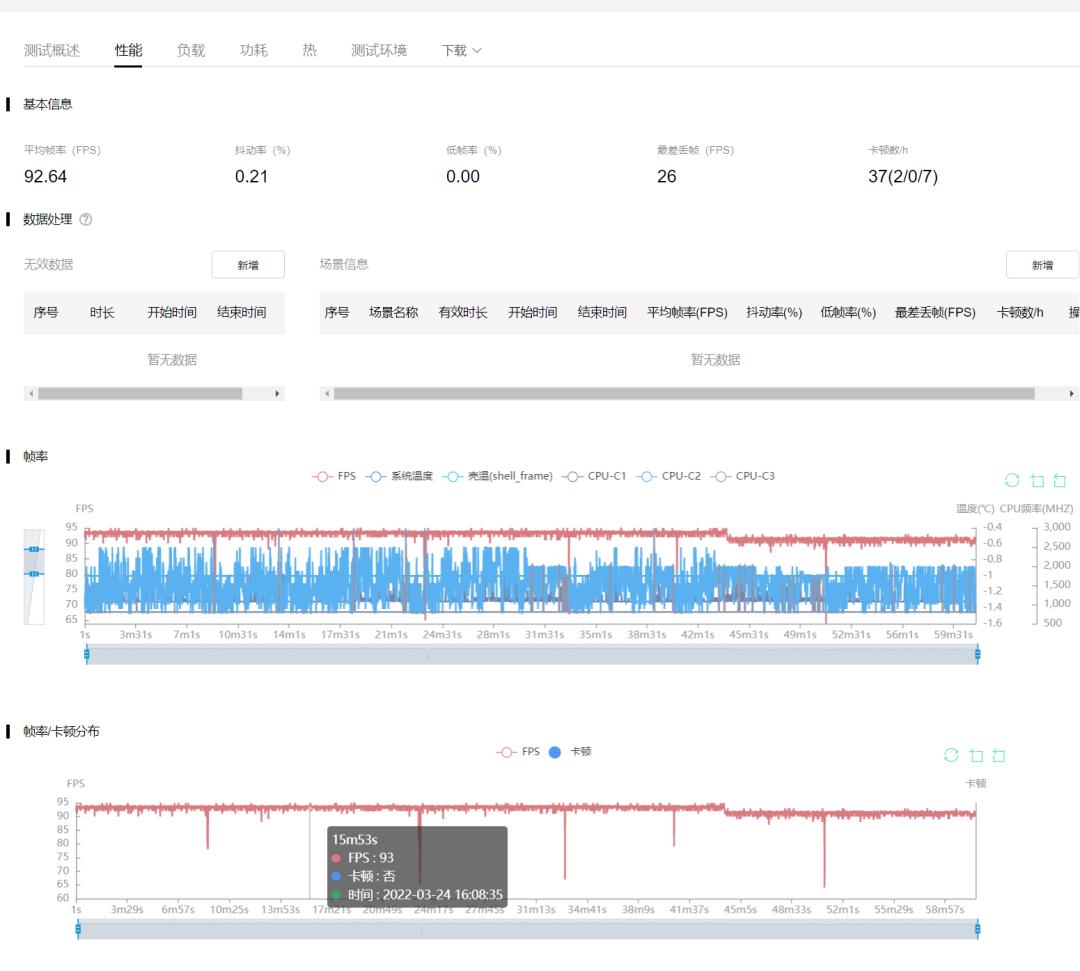Viewport: 1080px width, 971px height.
Task: Click 新增 button under 无效数据
Action: [248, 265]
